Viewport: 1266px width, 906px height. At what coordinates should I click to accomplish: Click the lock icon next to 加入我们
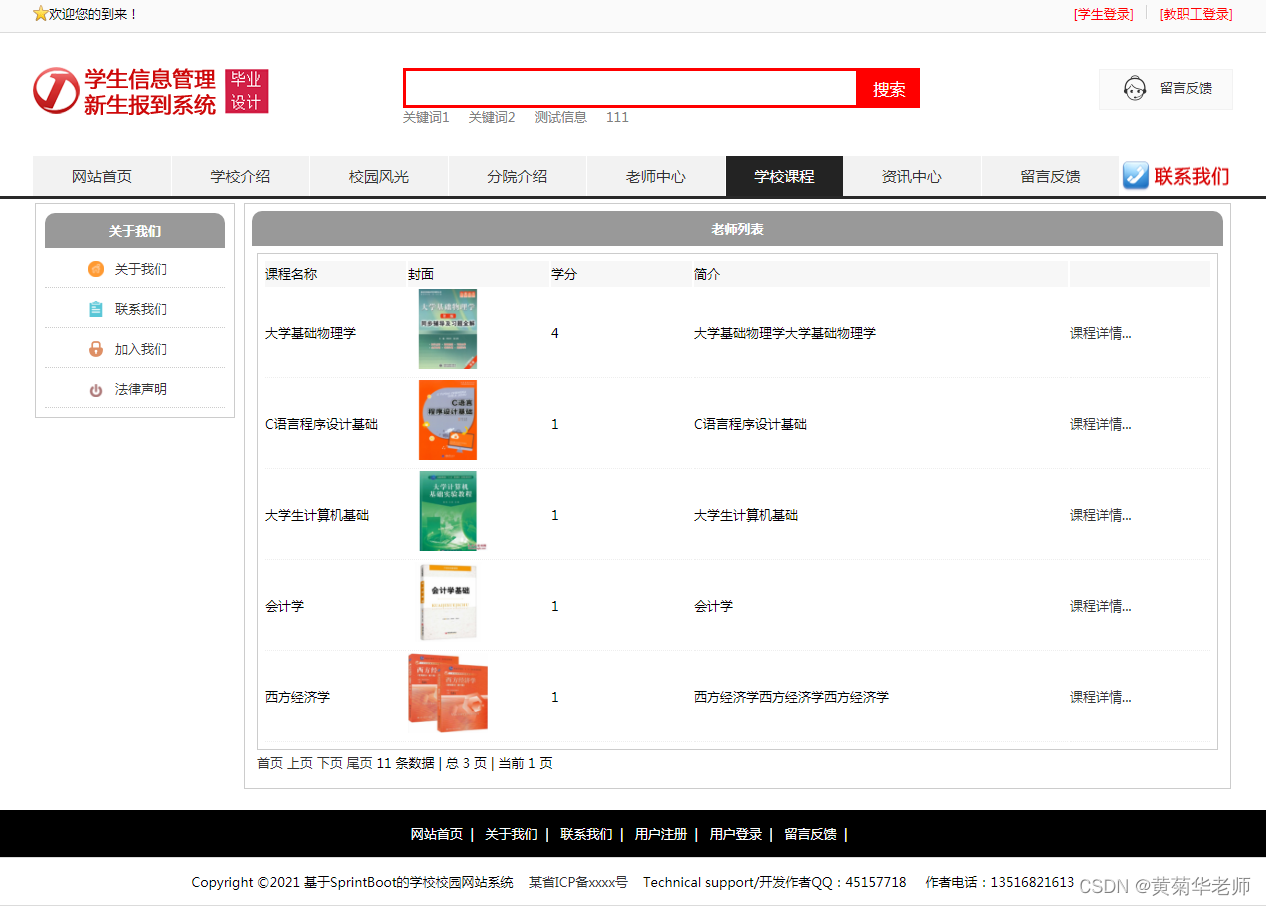95,349
